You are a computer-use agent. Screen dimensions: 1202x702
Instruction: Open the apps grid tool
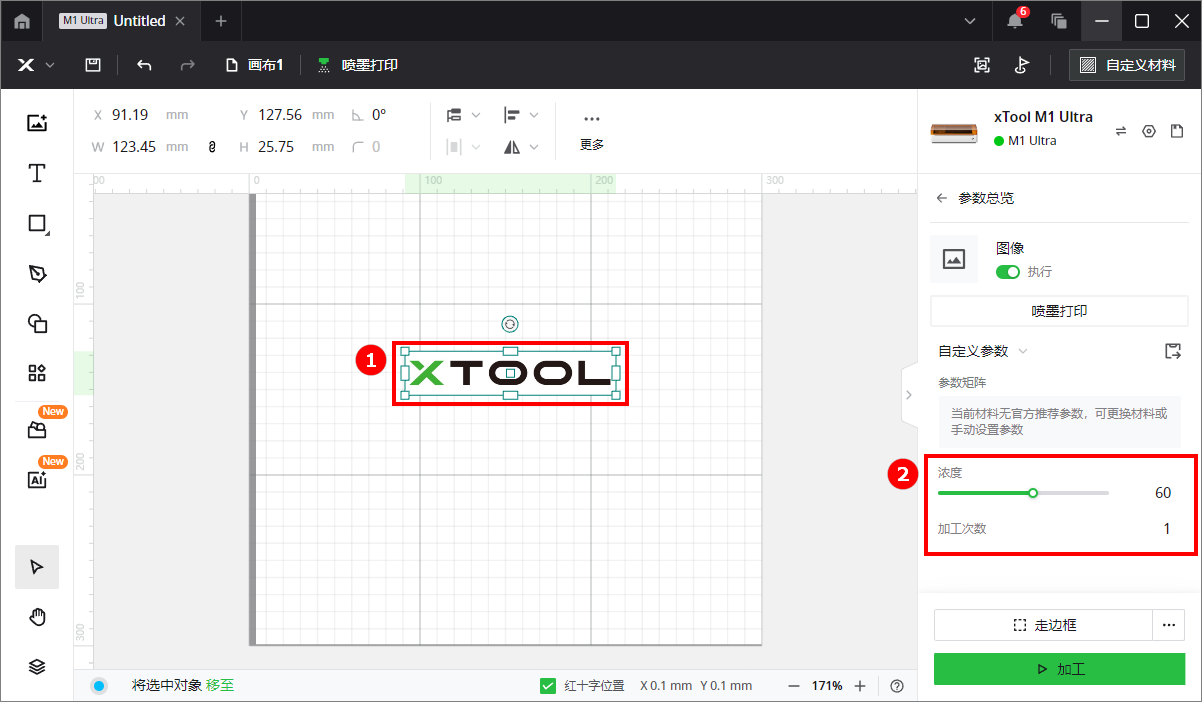37,373
